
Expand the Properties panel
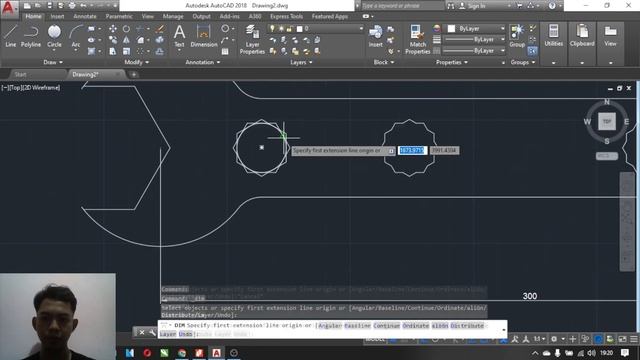tap(452, 62)
